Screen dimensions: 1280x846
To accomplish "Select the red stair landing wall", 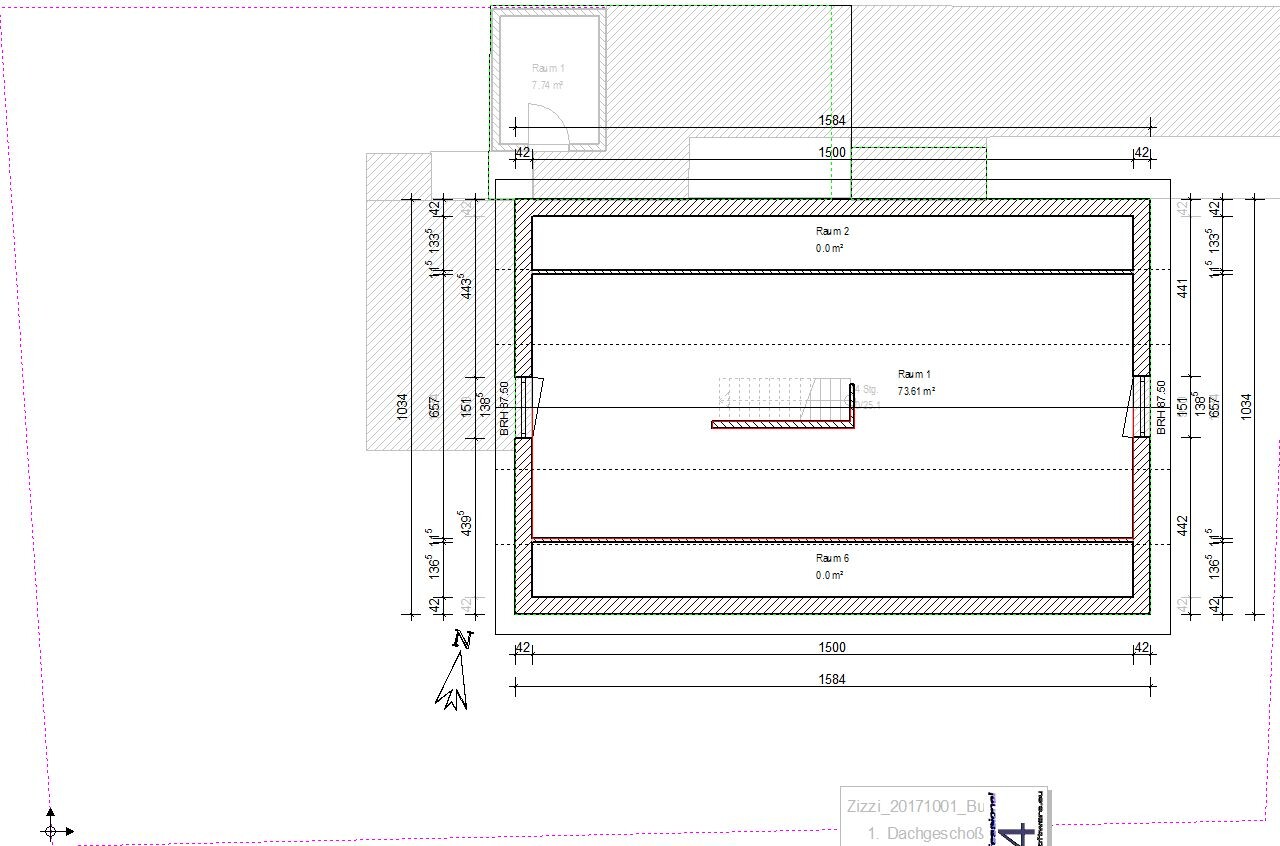I will click(x=784, y=424).
